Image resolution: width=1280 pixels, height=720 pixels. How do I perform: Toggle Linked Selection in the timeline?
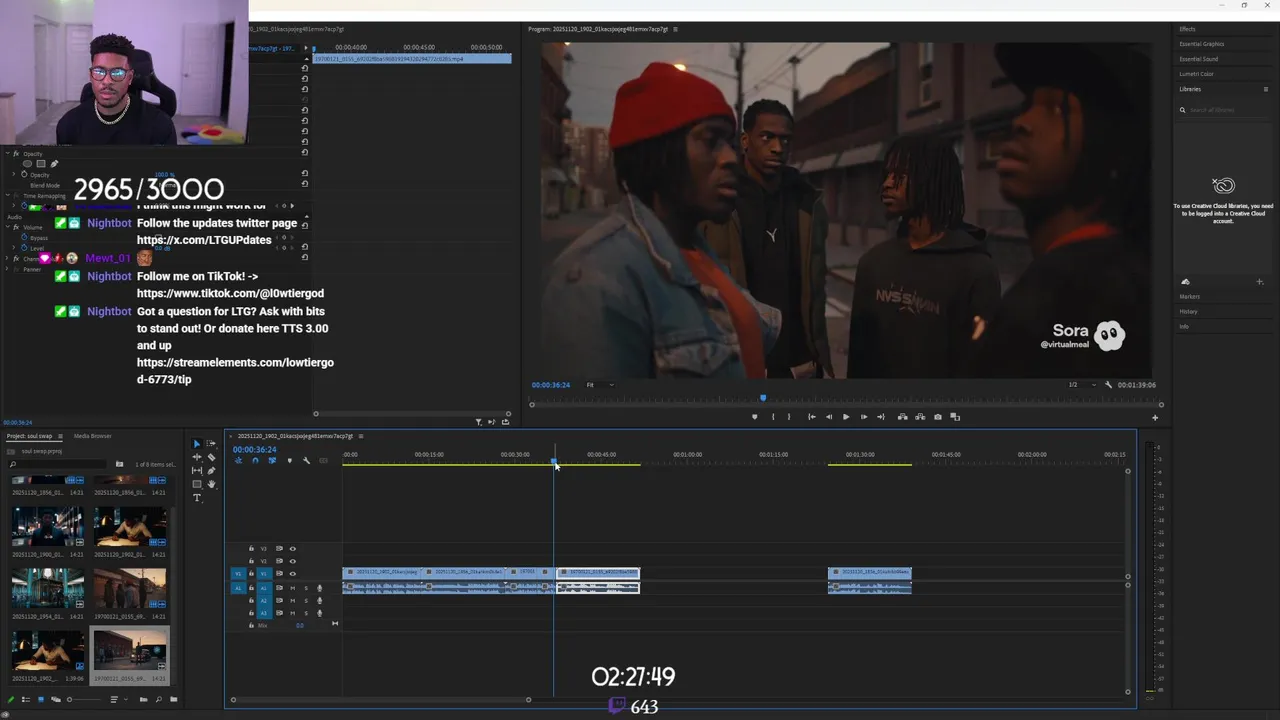pyautogui.click(x=272, y=460)
